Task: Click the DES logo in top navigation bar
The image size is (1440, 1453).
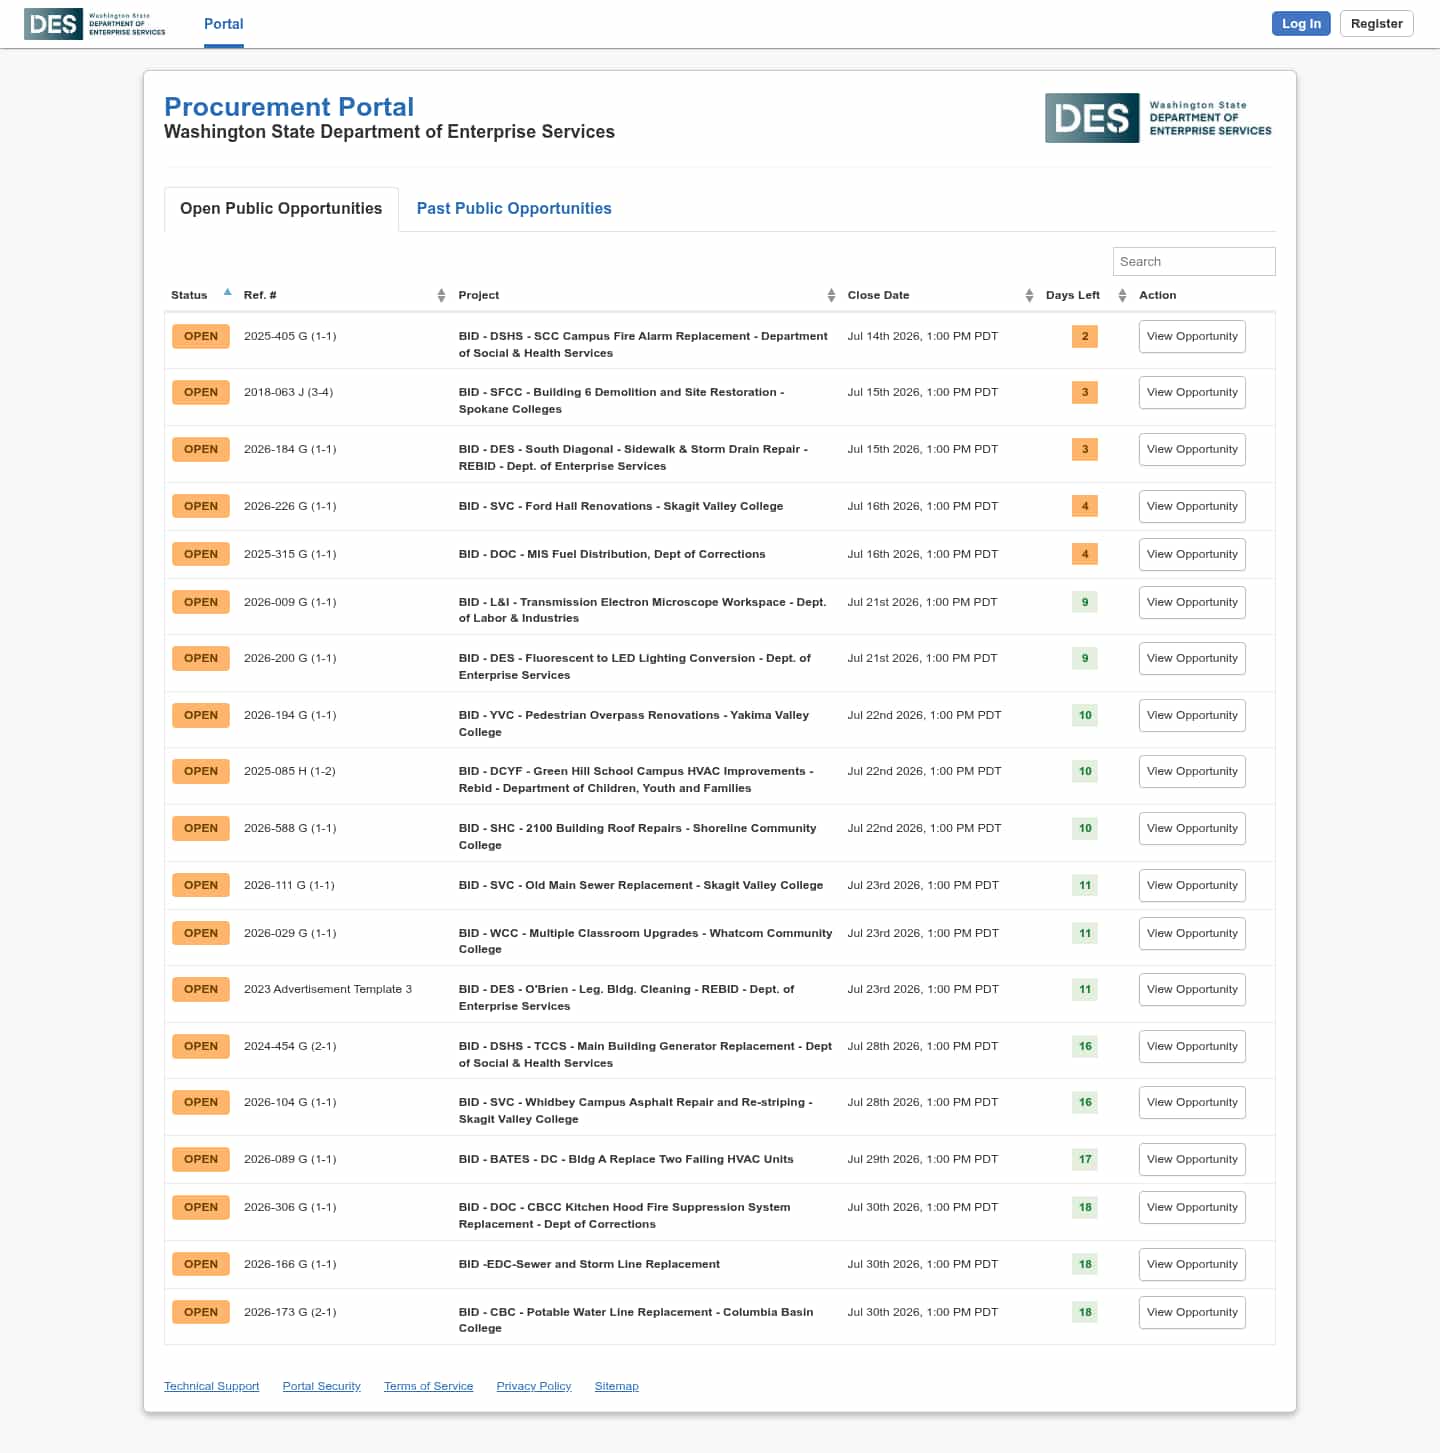Action: pyautogui.click(x=95, y=24)
